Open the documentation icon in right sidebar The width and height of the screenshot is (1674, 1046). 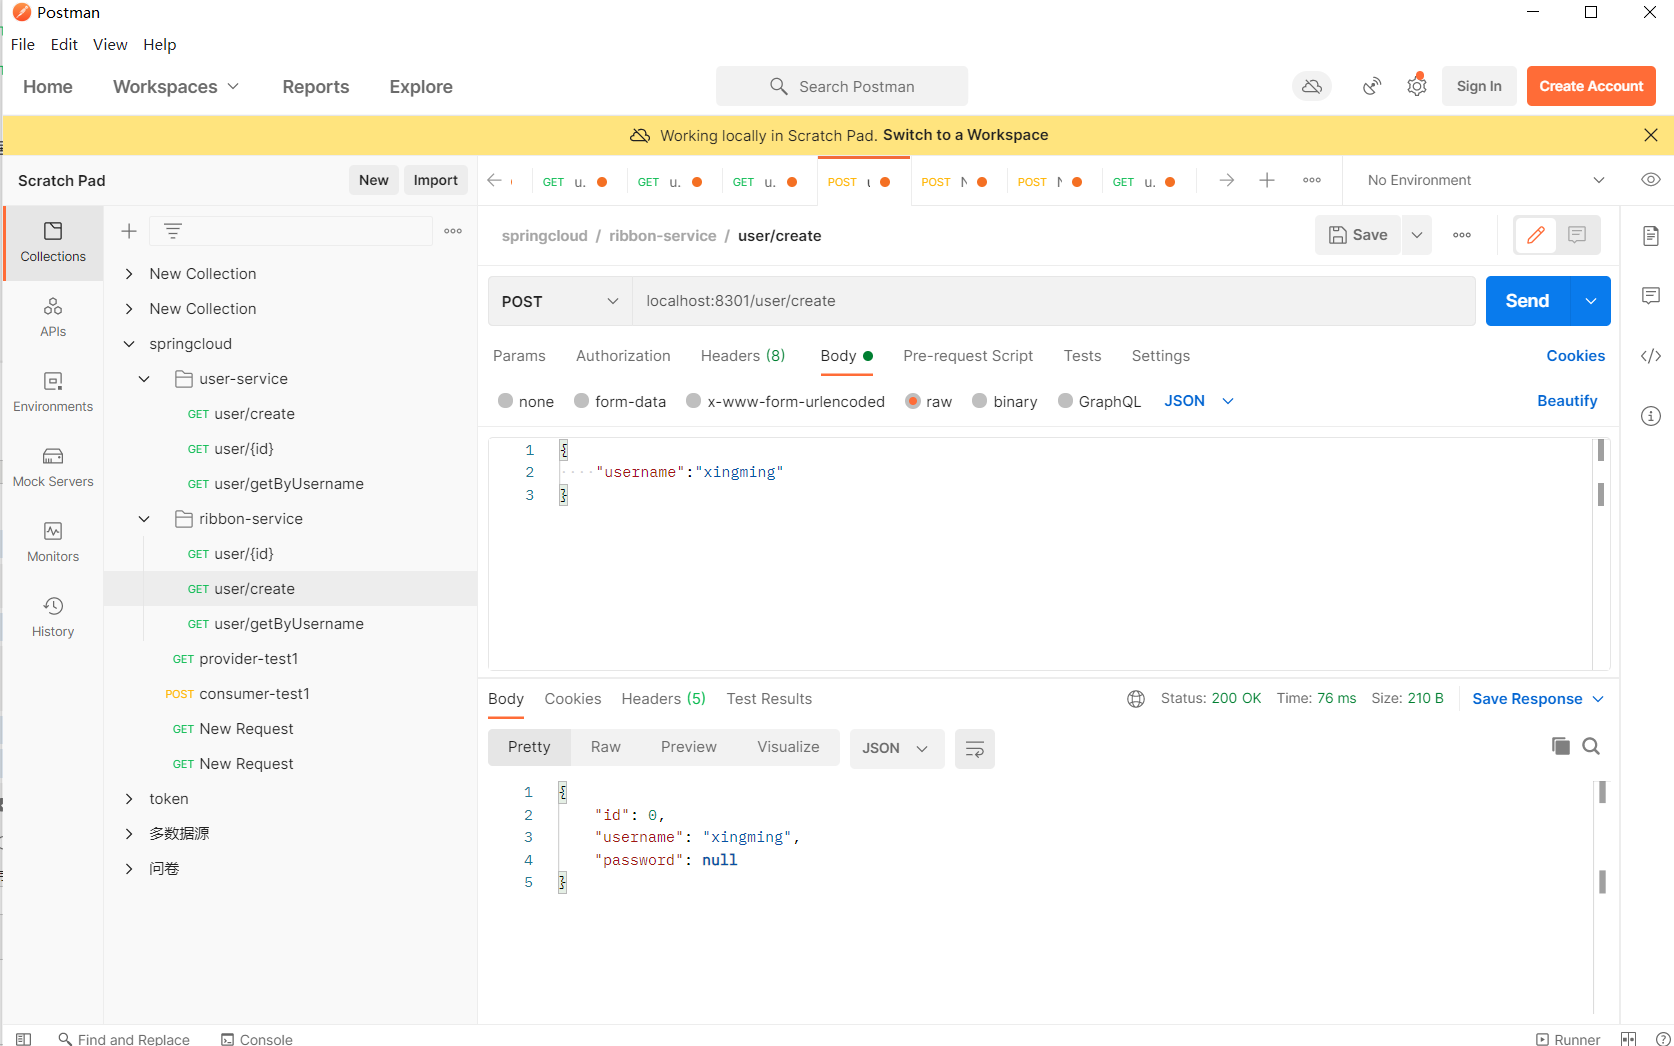pyautogui.click(x=1651, y=236)
